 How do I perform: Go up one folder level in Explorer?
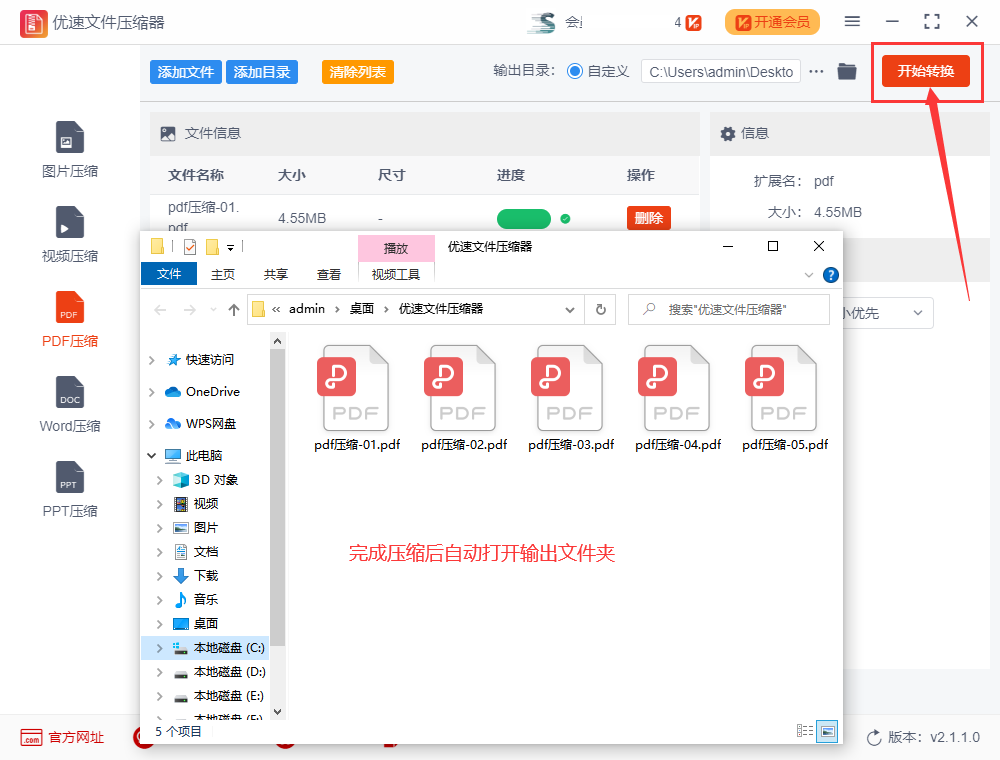234,310
